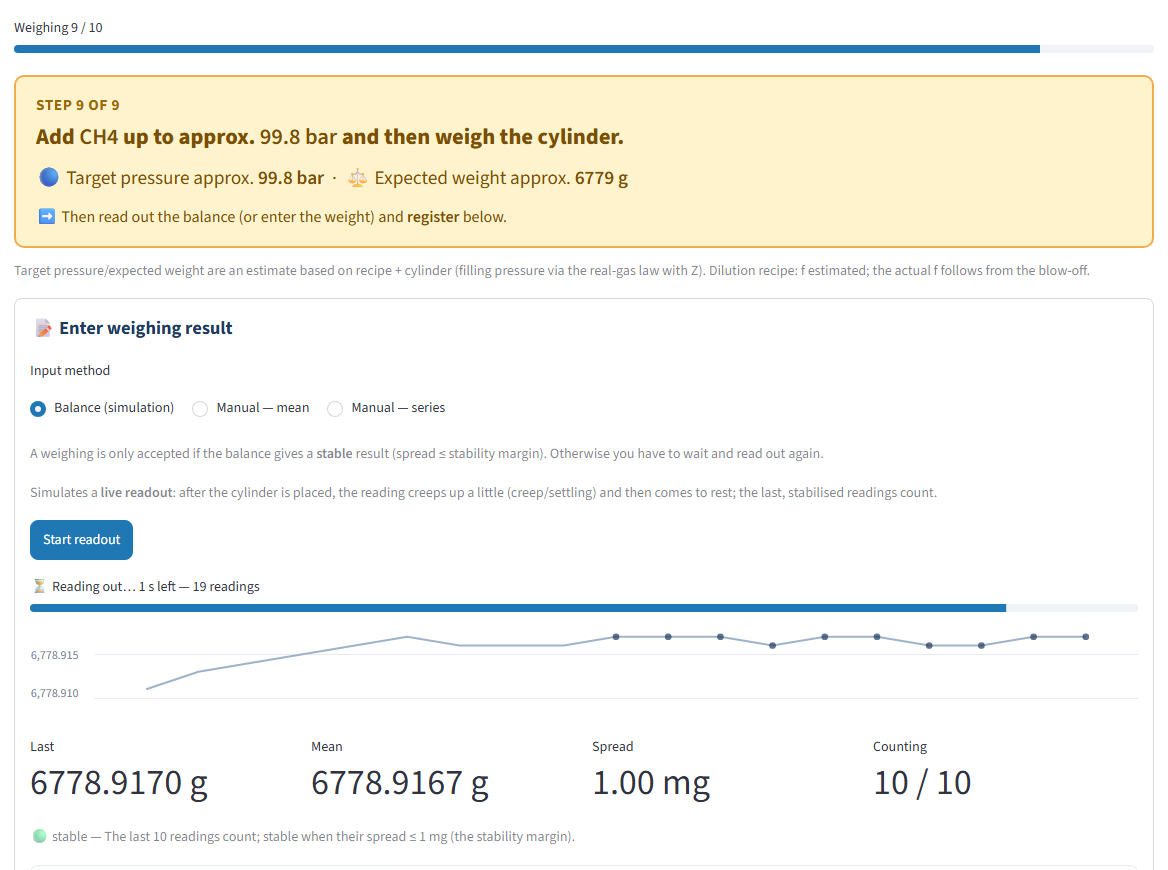The height and width of the screenshot is (870, 1168).
Task: Click the green stable status dot
Action: (x=39, y=836)
